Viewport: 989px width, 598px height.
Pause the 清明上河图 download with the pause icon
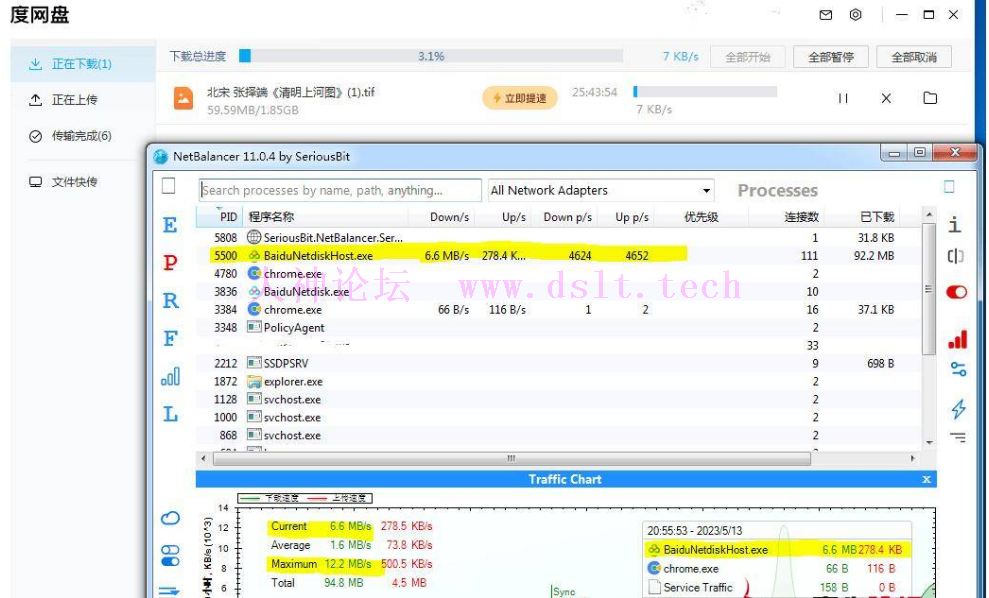843,98
